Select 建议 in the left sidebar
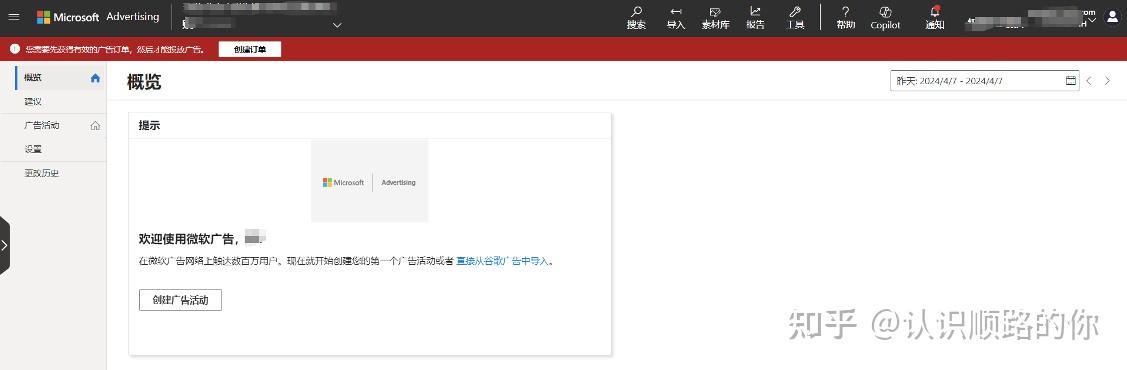This screenshot has height=370, width=1127. tap(32, 101)
